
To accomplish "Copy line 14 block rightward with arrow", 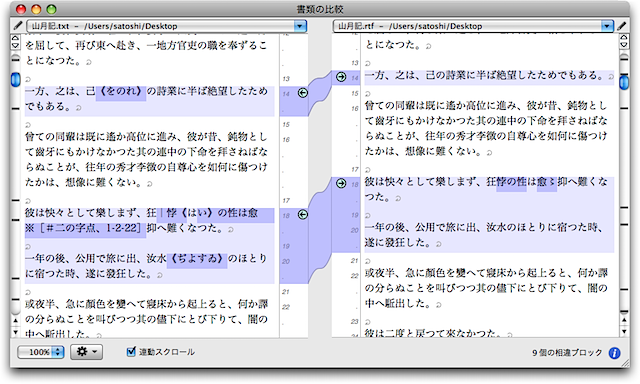I will (341, 77).
